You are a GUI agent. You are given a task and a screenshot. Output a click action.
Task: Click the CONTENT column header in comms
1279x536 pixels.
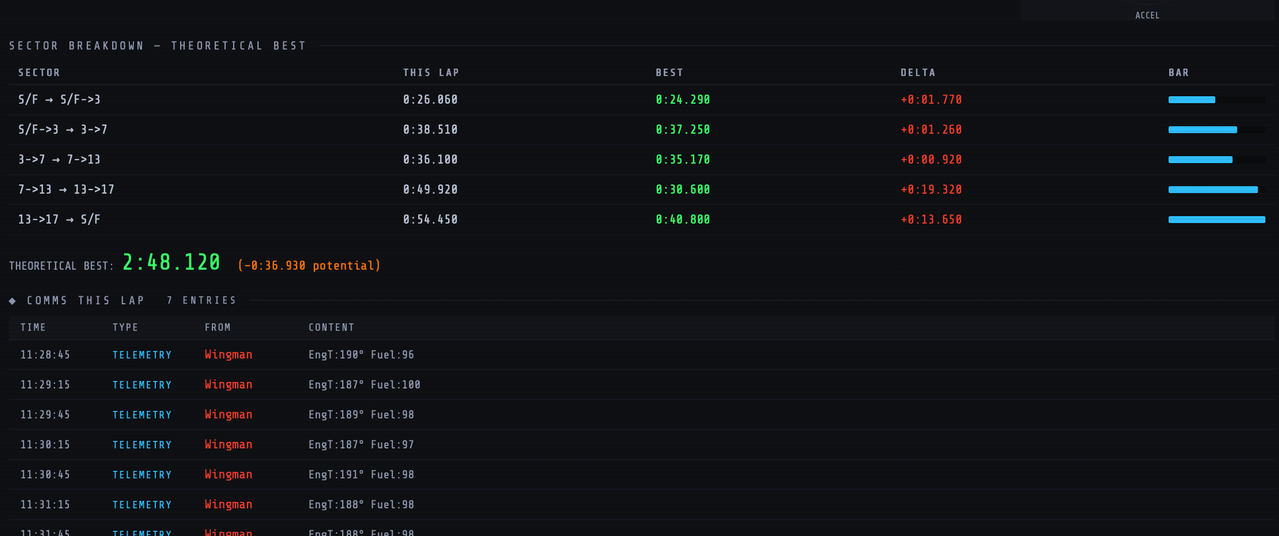click(x=332, y=328)
